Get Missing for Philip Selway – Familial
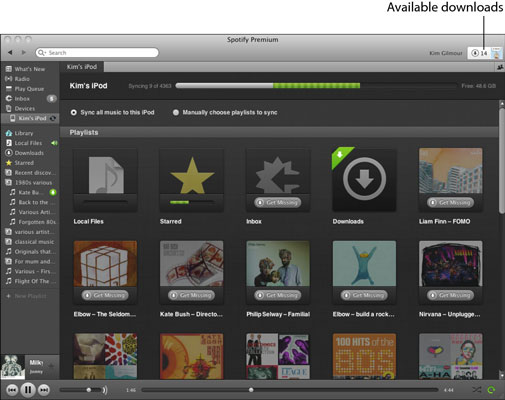Image resolution: width=505 pixels, height=400 pixels. point(278,295)
